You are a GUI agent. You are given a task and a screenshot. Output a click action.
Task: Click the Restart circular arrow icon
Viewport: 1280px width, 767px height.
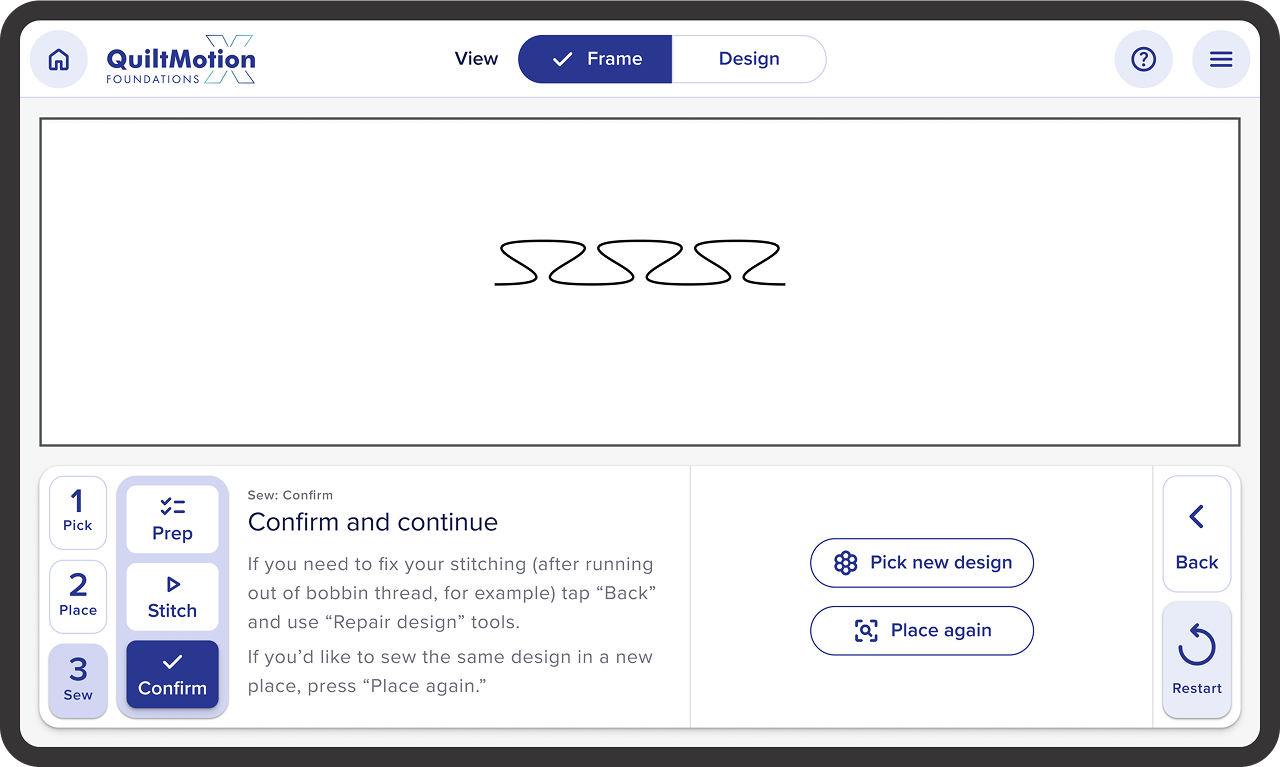click(x=1196, y=647)
